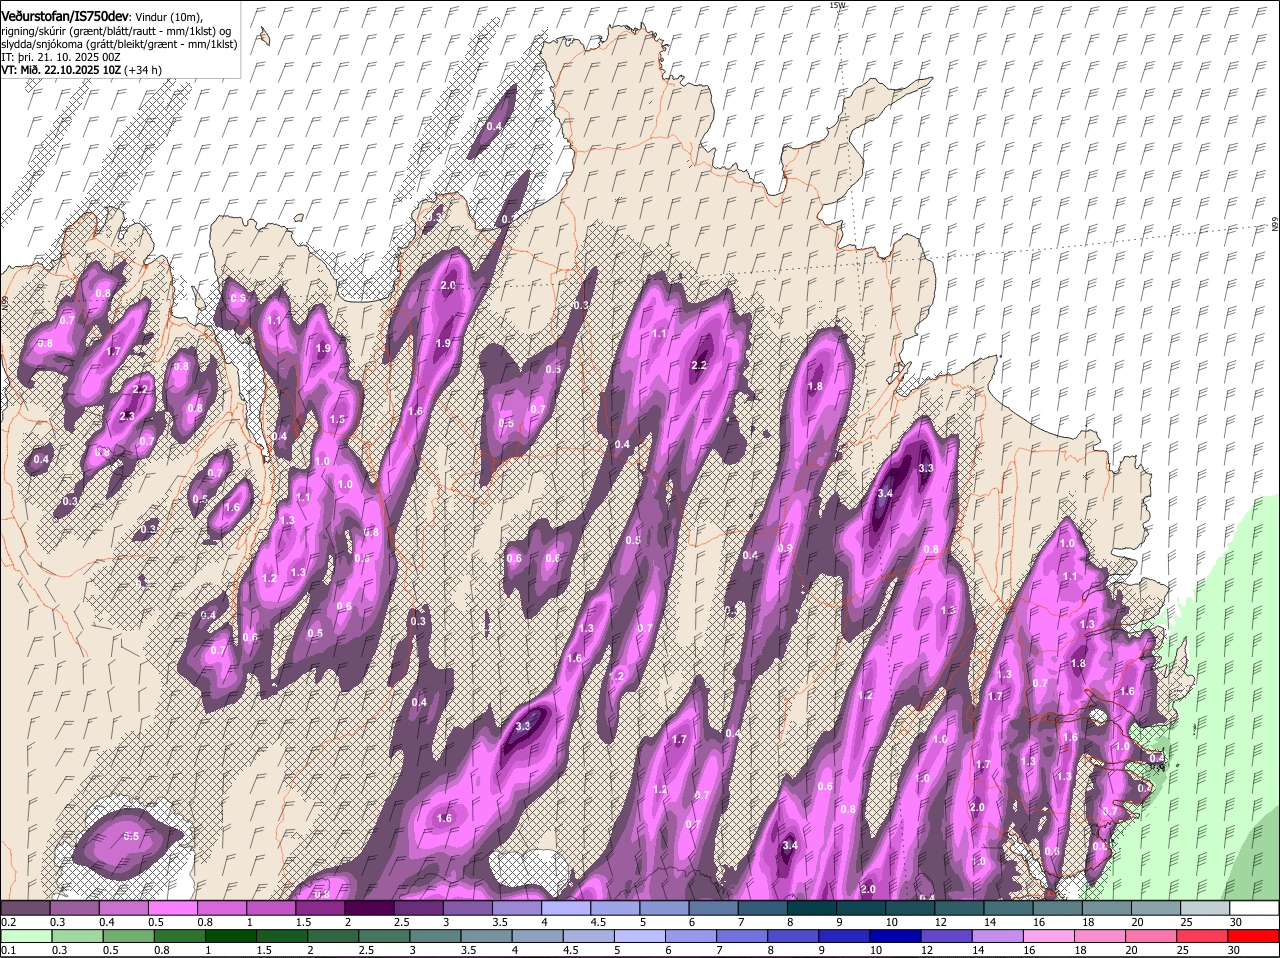The width and height of the screenshot is (1280, 958).
Task: Select the VT valid time line in header
Action: 80,70
